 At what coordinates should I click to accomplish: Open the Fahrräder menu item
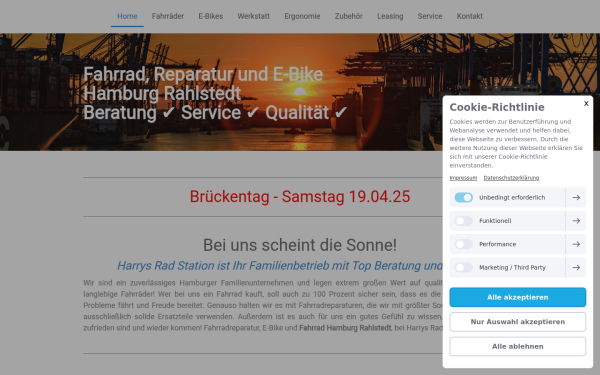point(168,16)
